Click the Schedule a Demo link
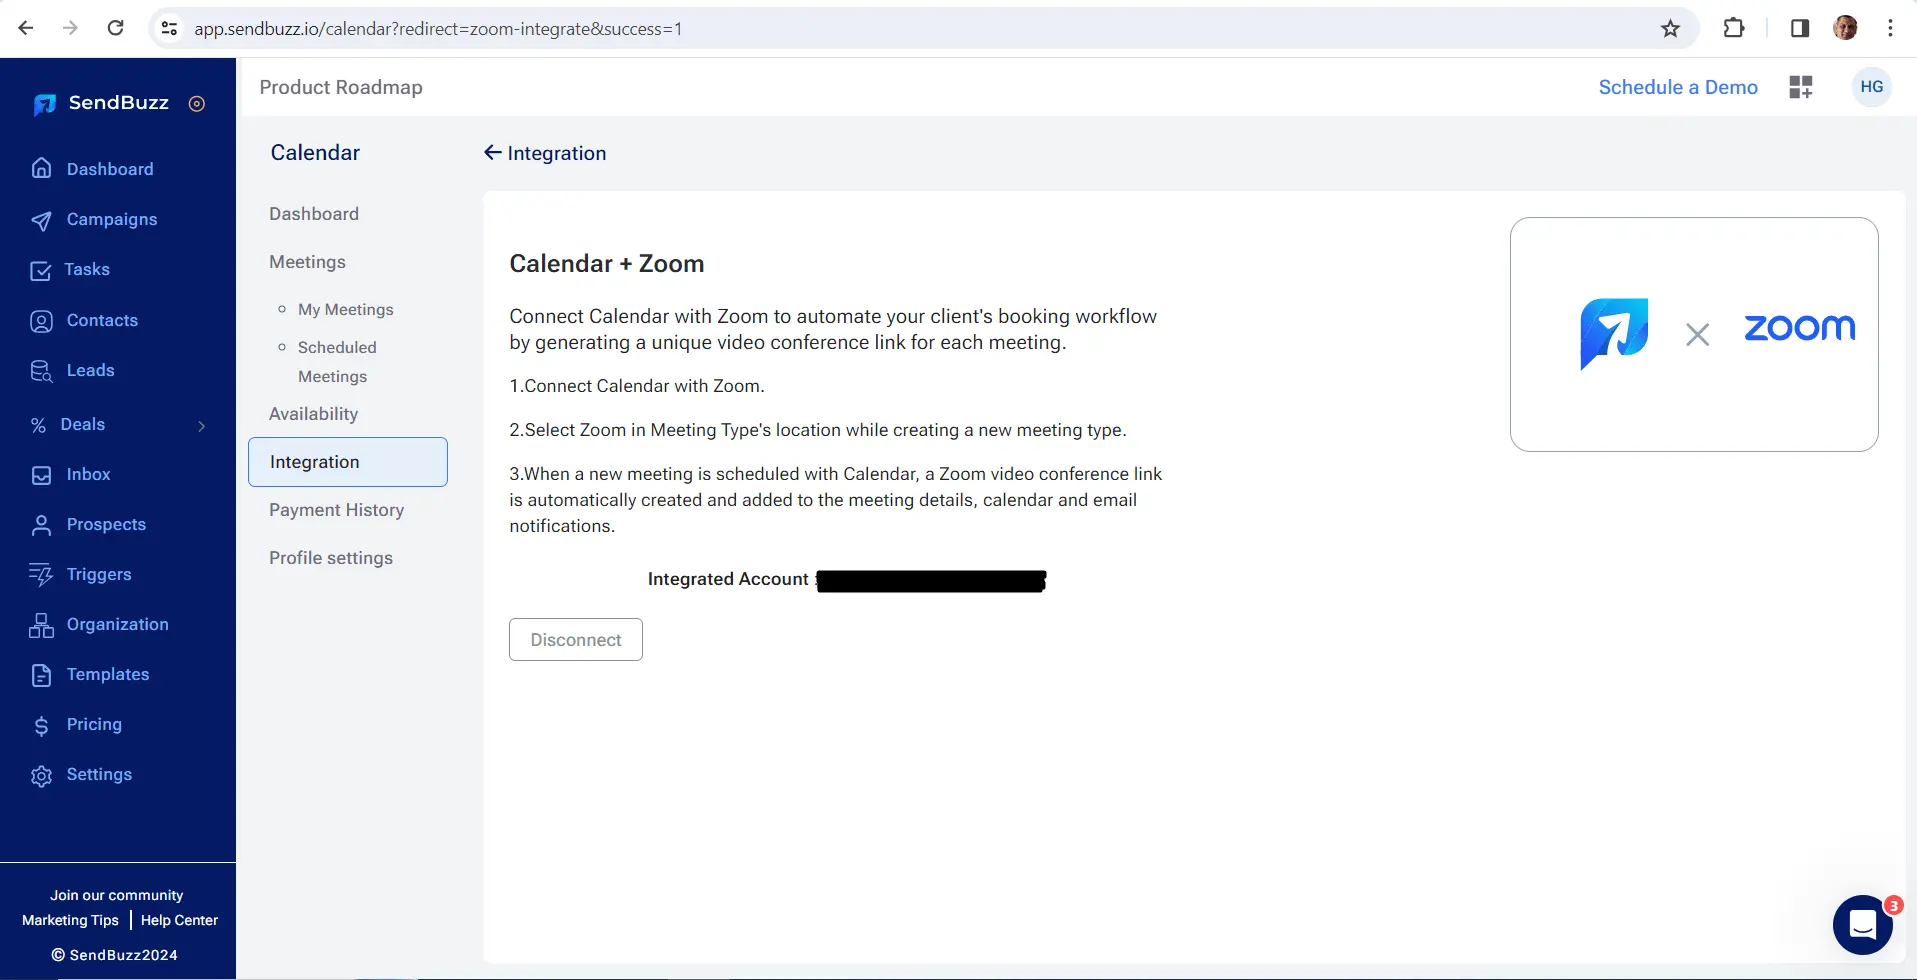This screenshot has width=1917, height=980. pos(1677,87)
